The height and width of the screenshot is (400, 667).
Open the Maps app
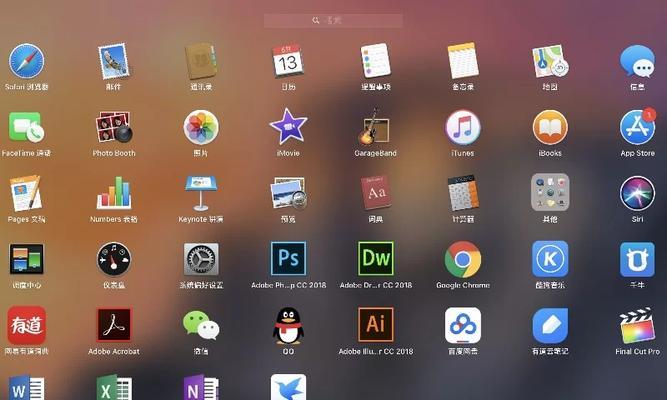(x=550, y=61)
